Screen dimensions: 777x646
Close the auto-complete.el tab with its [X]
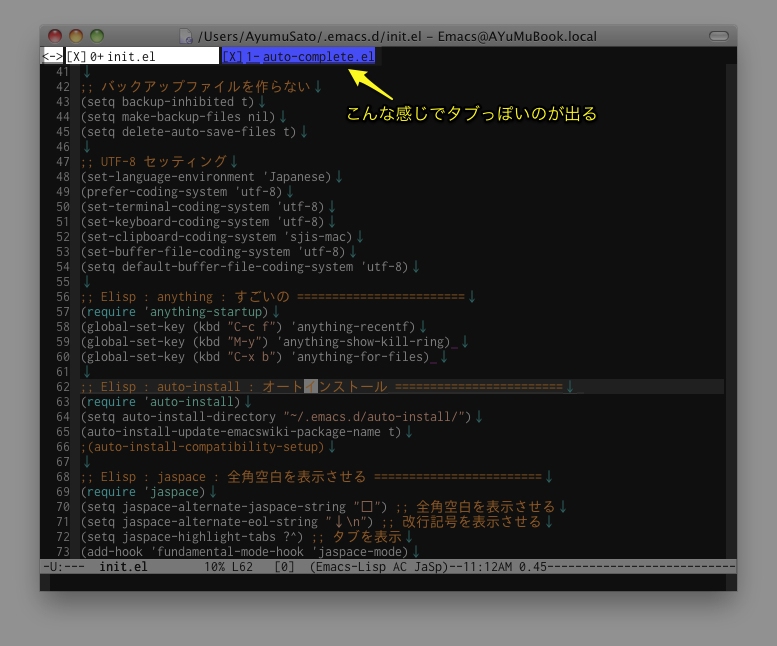click(x=232, y=57)
